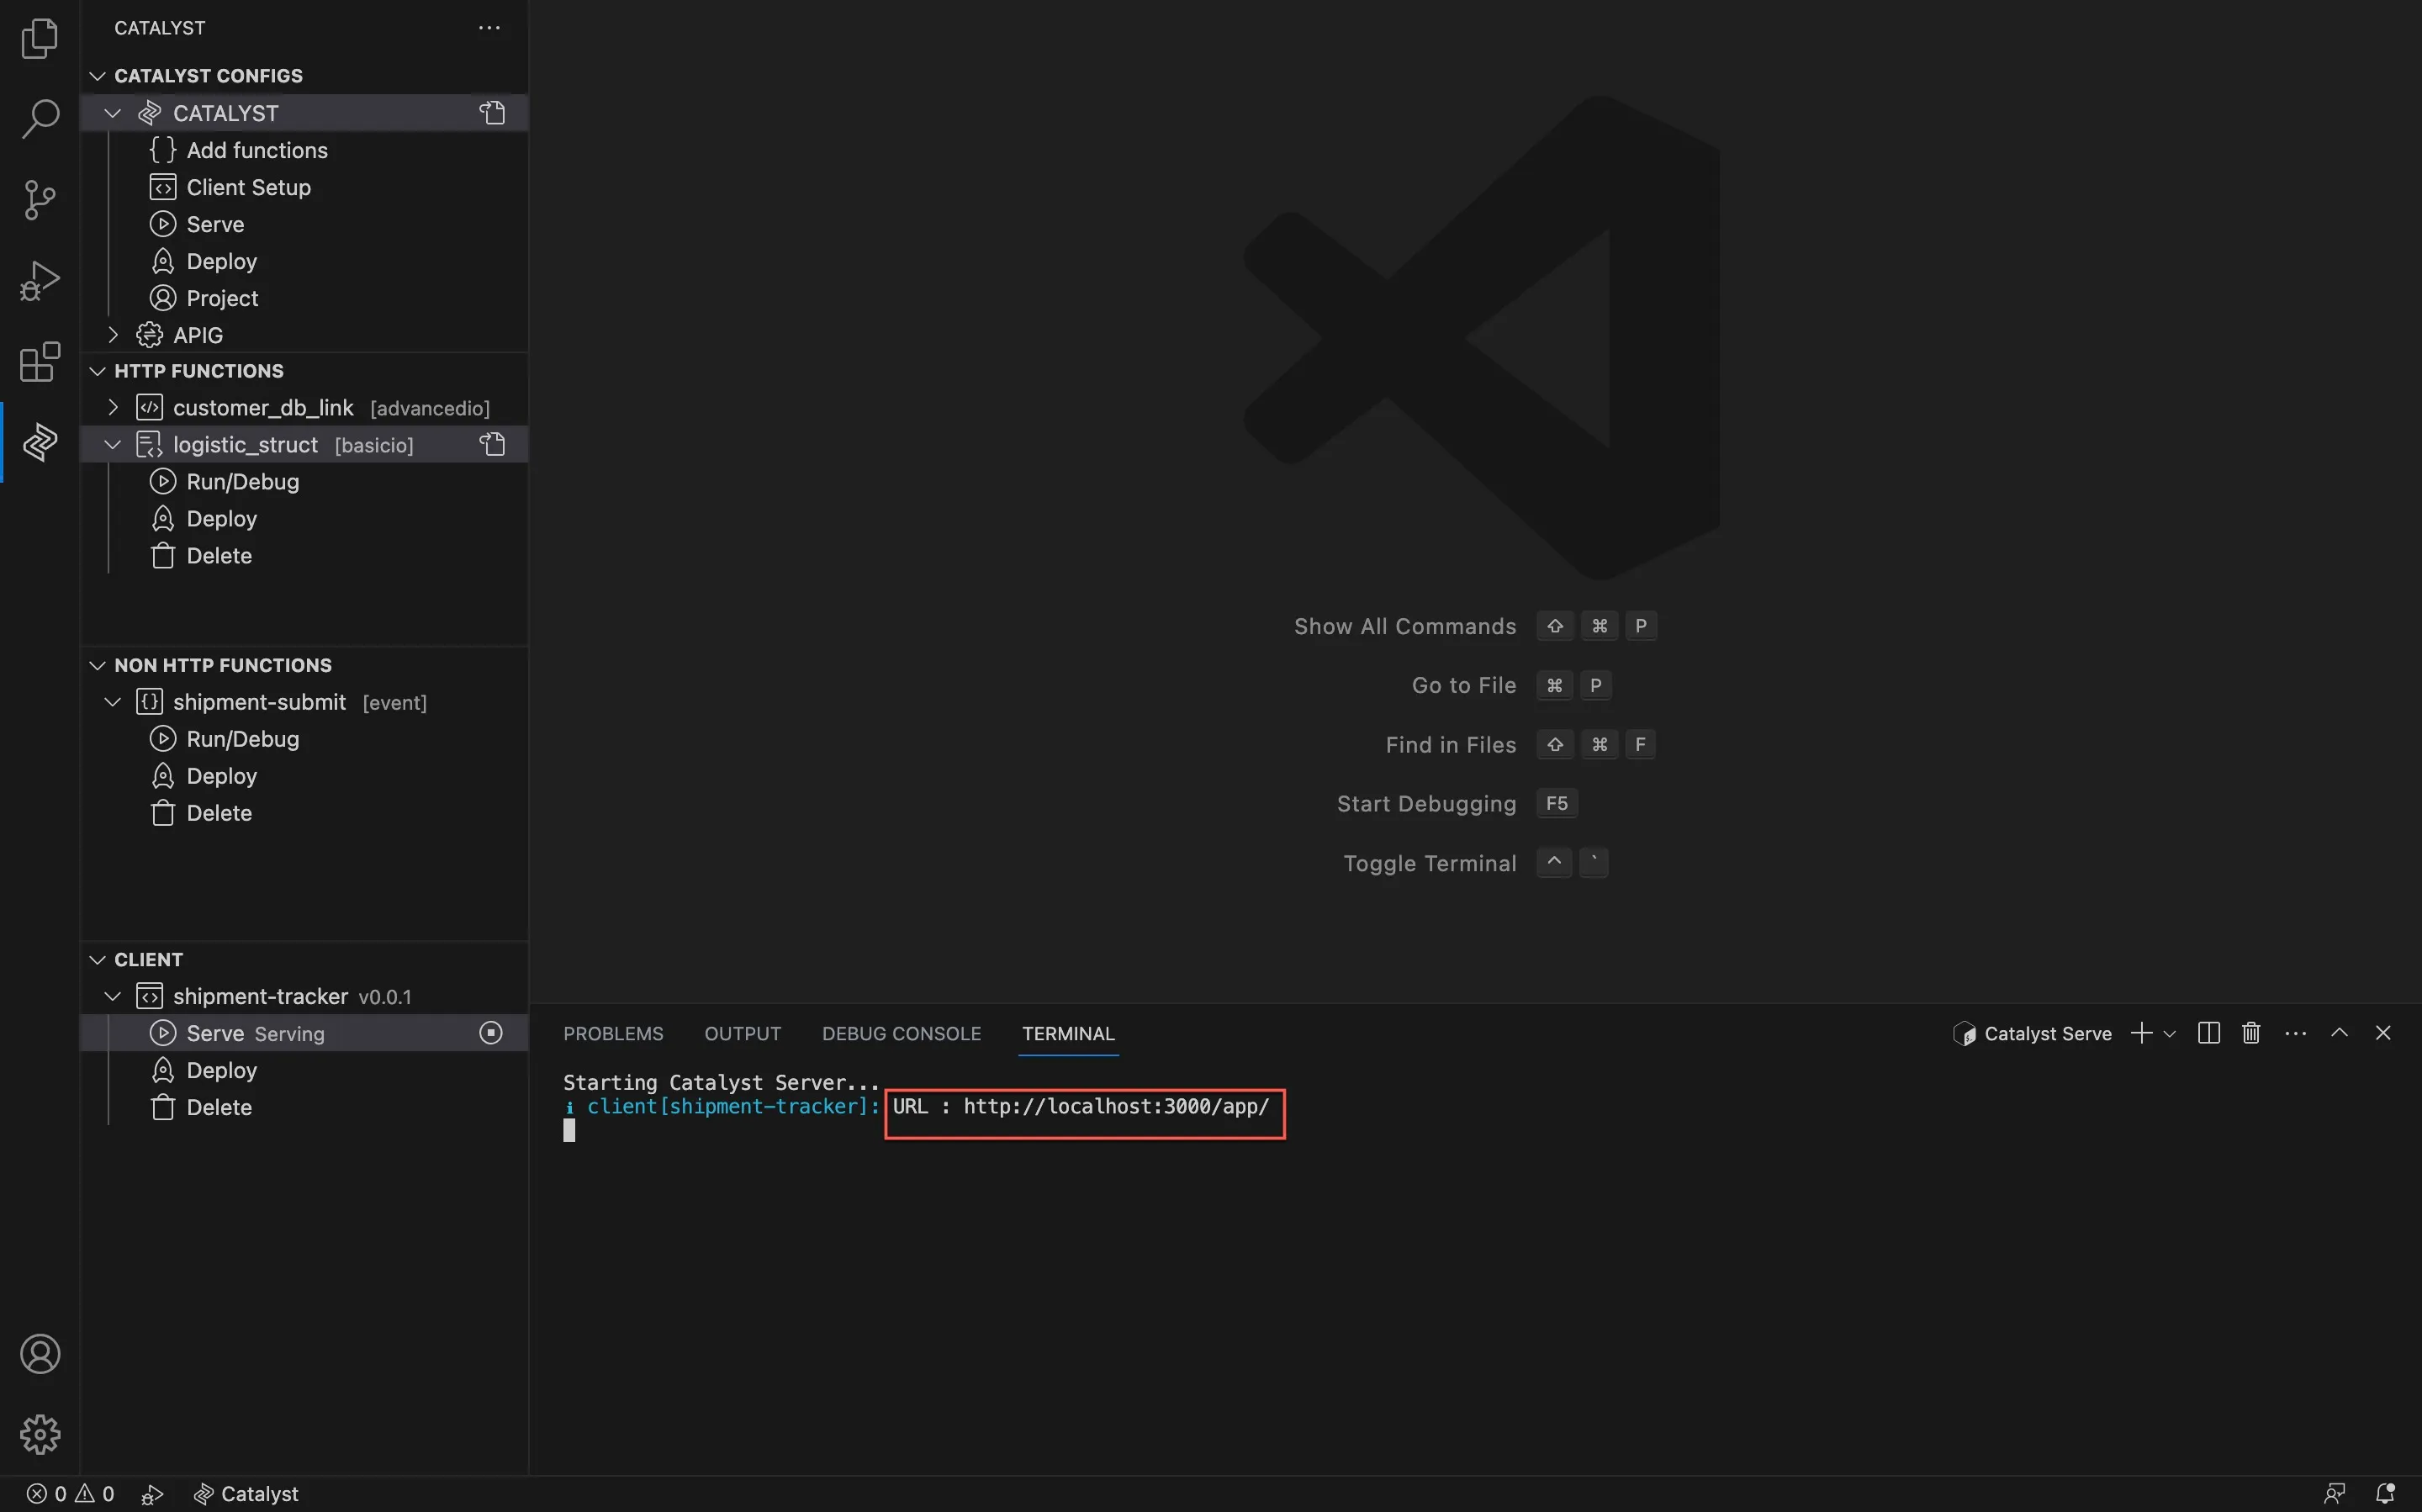Open the localhost:3000/app URL in terminal

coord(1116,1106)
